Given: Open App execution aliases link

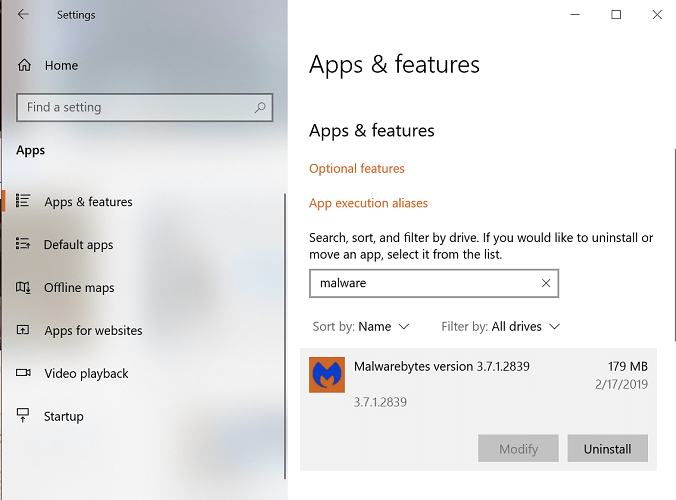Looking at the screenshot, I should 368,203.
